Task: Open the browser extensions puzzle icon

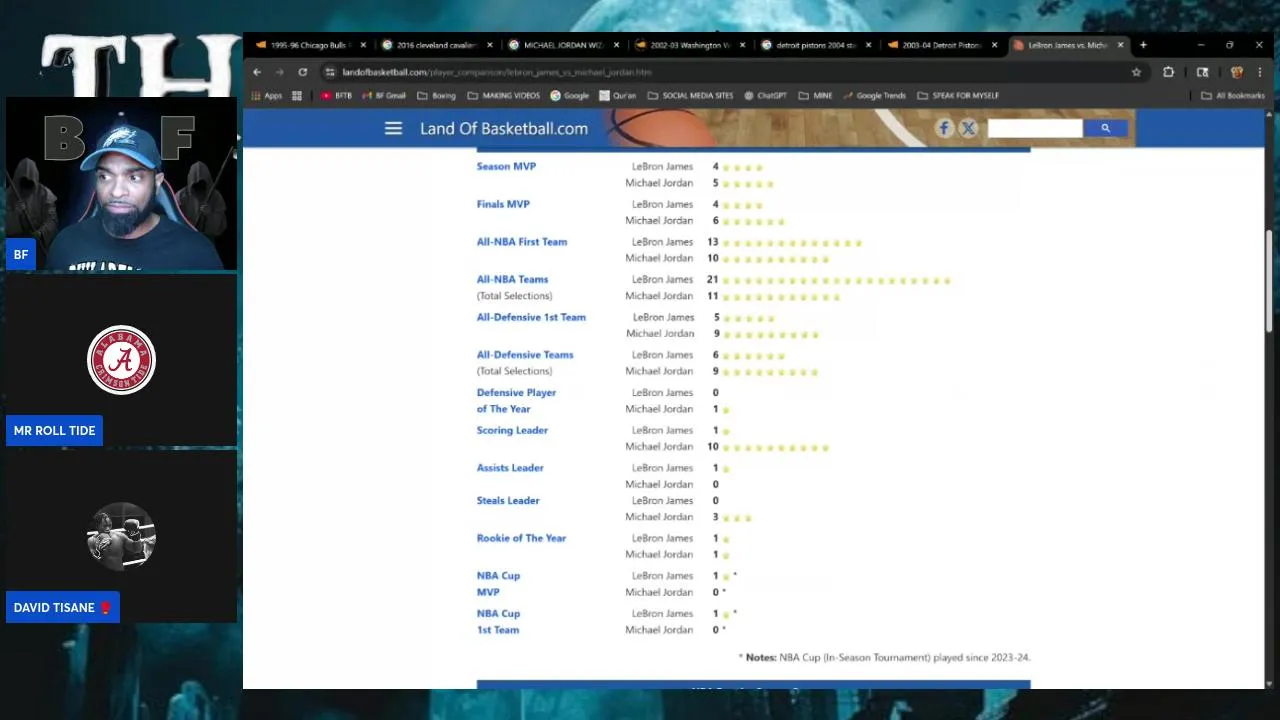Action: coord(1168,72)
